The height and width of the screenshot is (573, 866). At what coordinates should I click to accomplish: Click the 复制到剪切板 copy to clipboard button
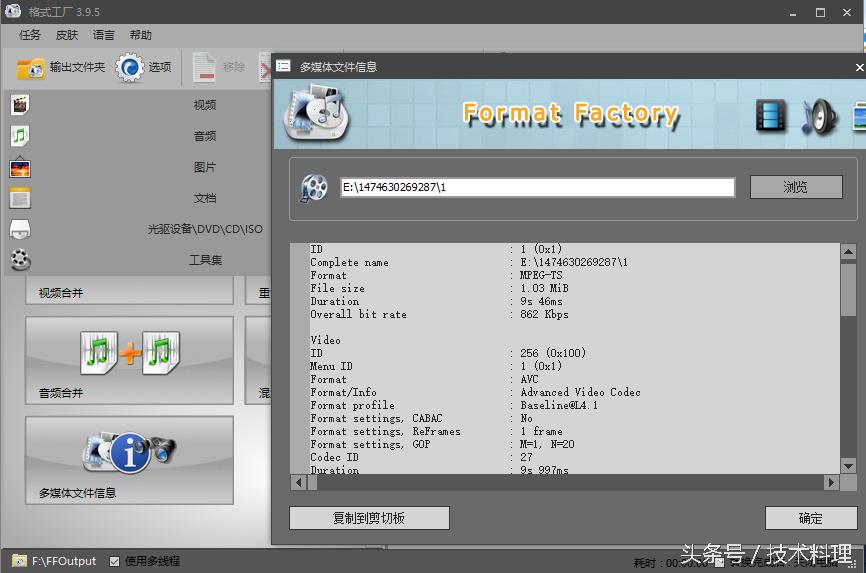[369, 518]
